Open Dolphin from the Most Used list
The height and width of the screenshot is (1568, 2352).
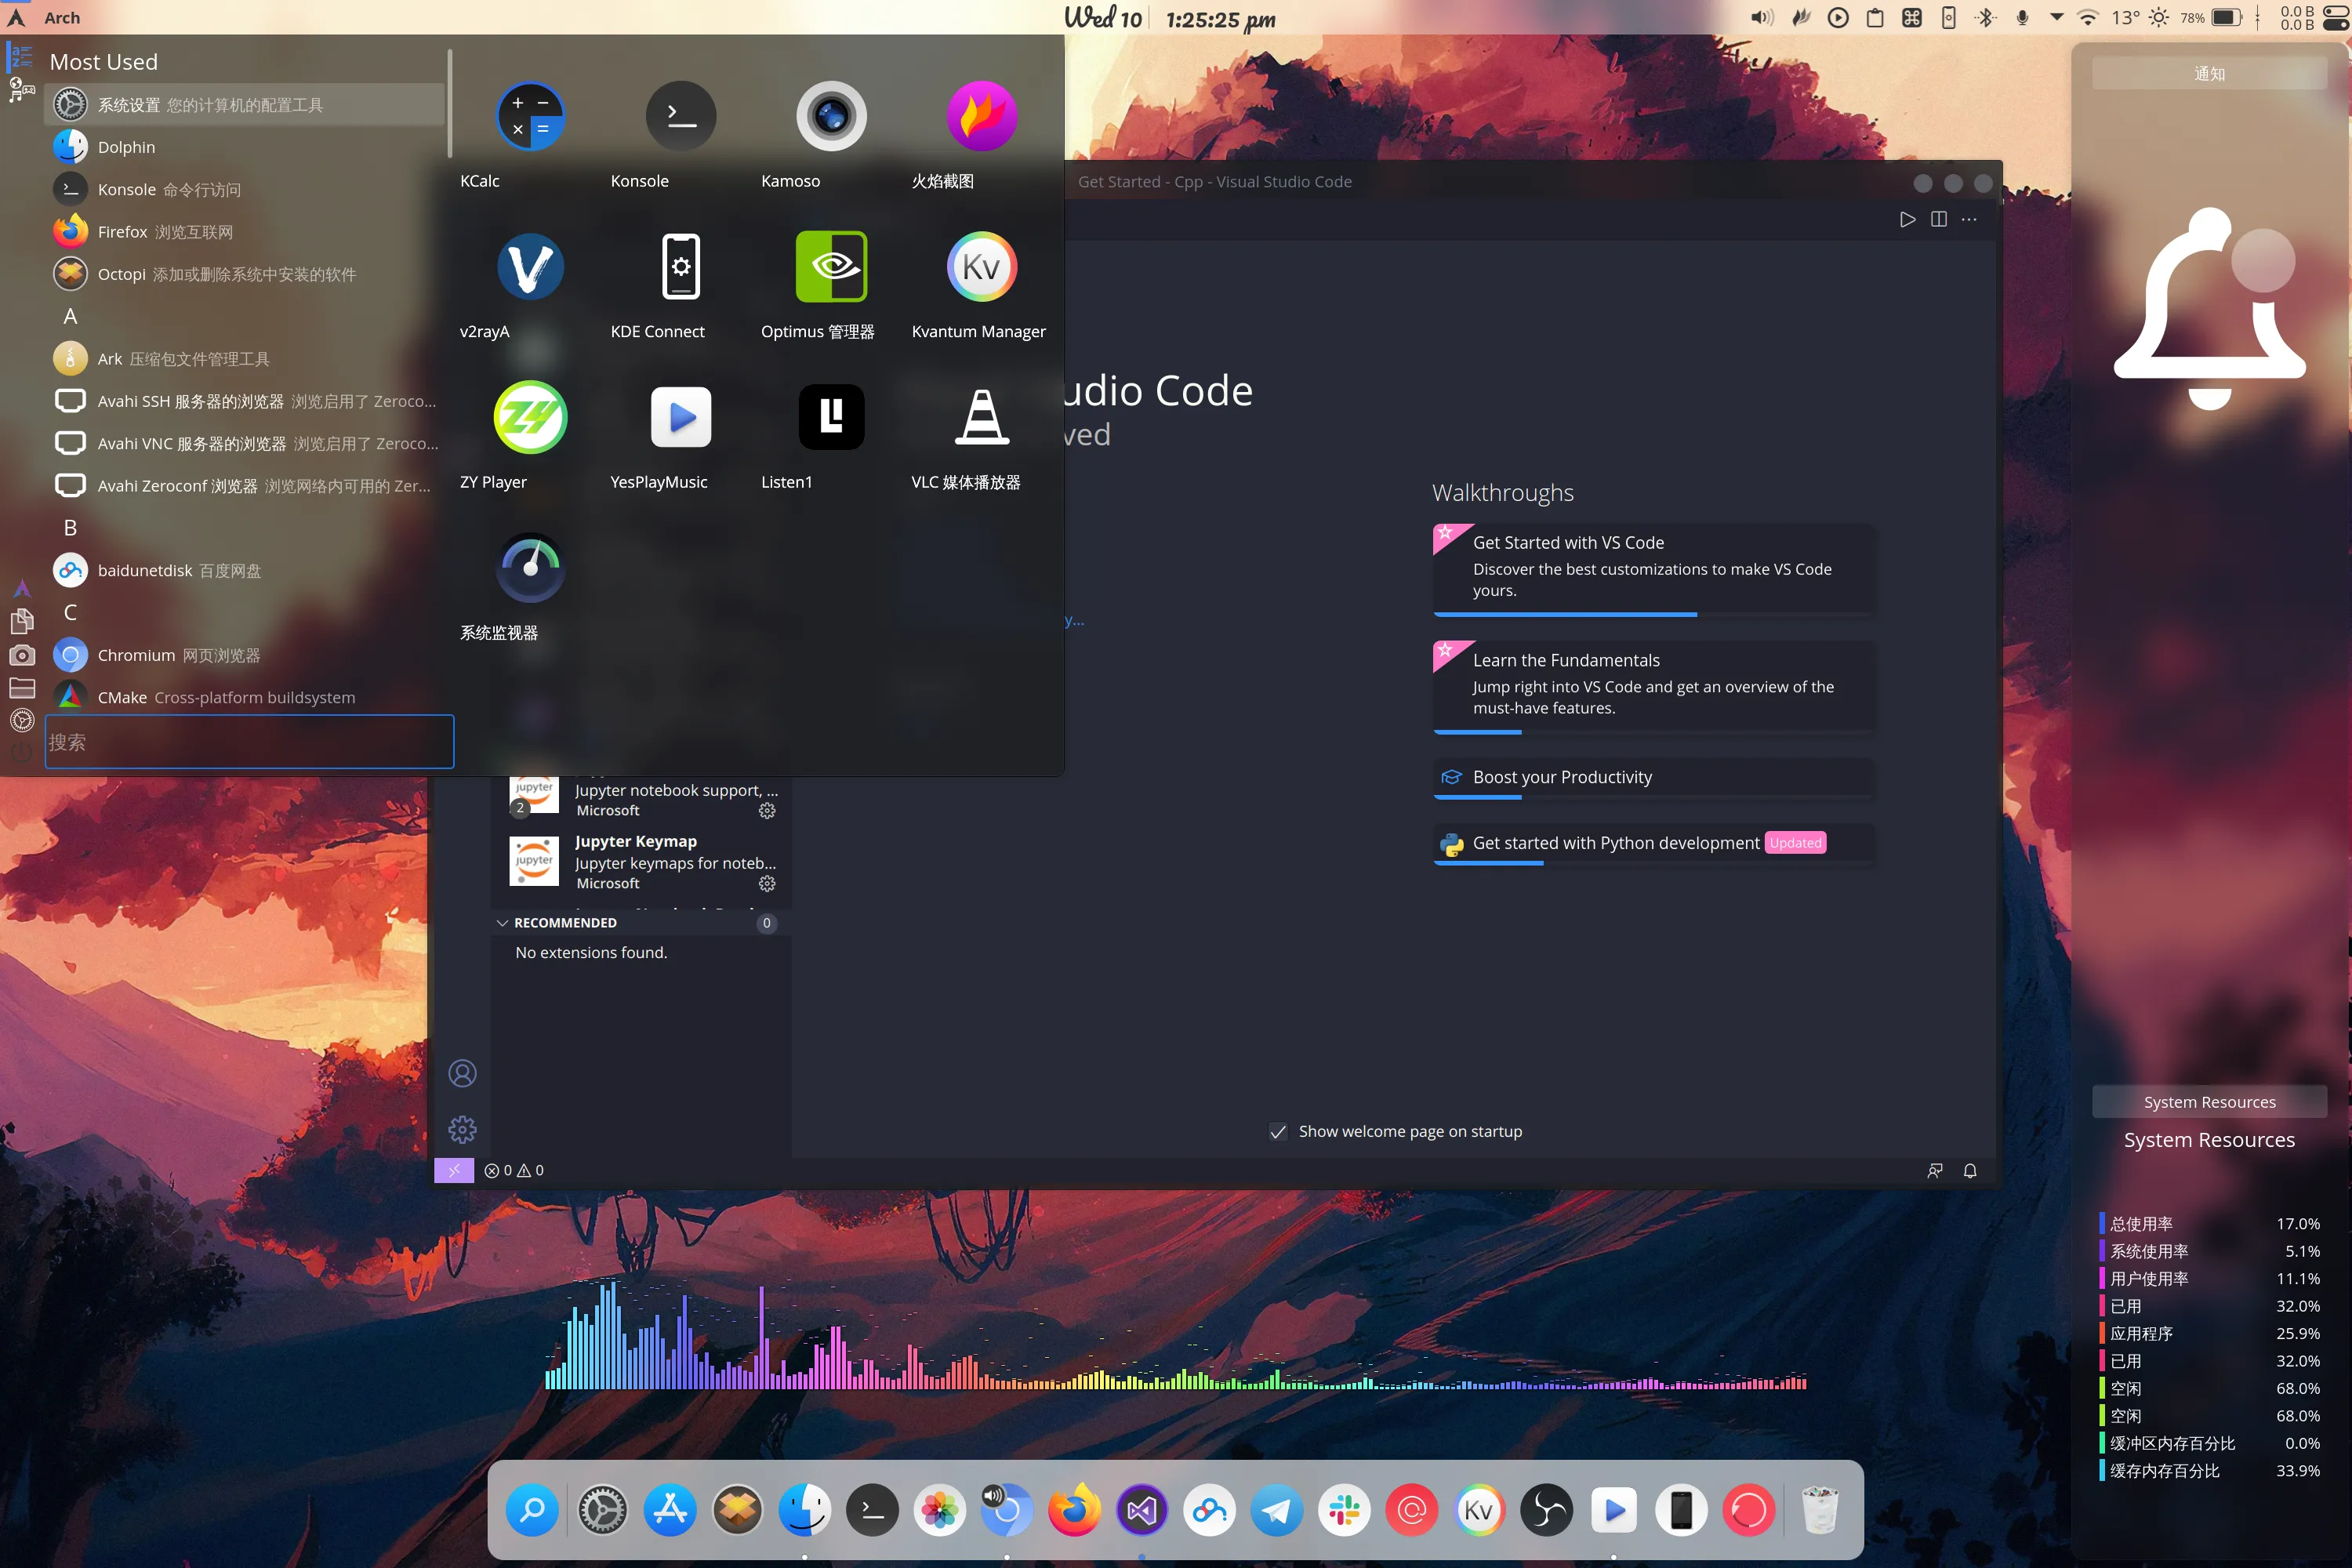point(245,147)
